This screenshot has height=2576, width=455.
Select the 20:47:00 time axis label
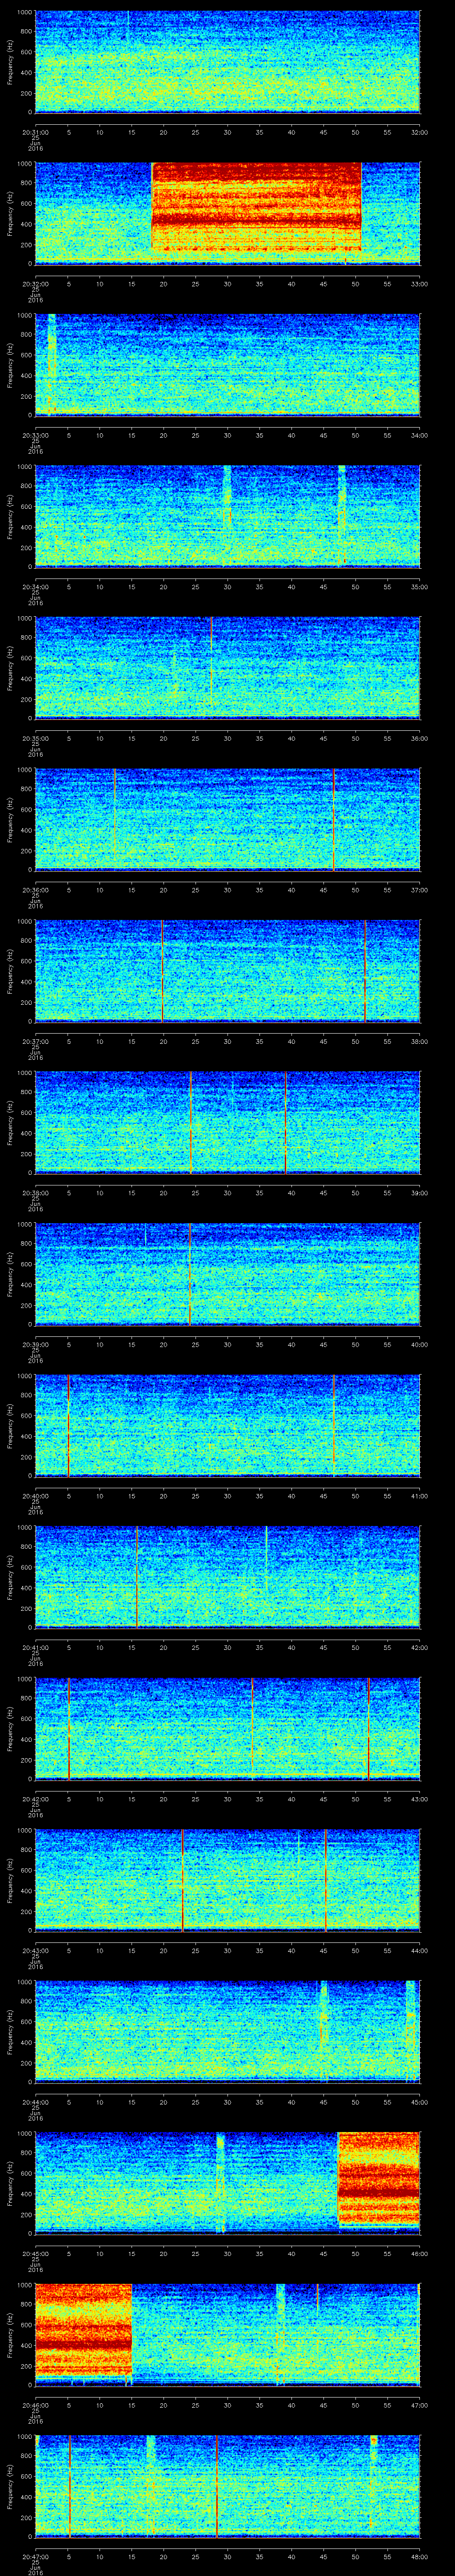tap(36, 2556)
